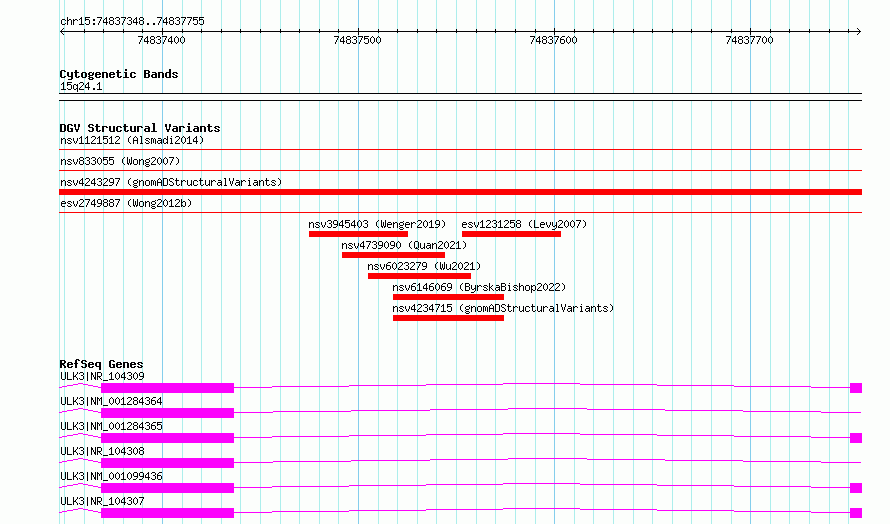Click the nsv1121512 (Alsmadi2014) variant label
Image resolution: width=890 pixels, height=524 pixels.
pos(132,140)
